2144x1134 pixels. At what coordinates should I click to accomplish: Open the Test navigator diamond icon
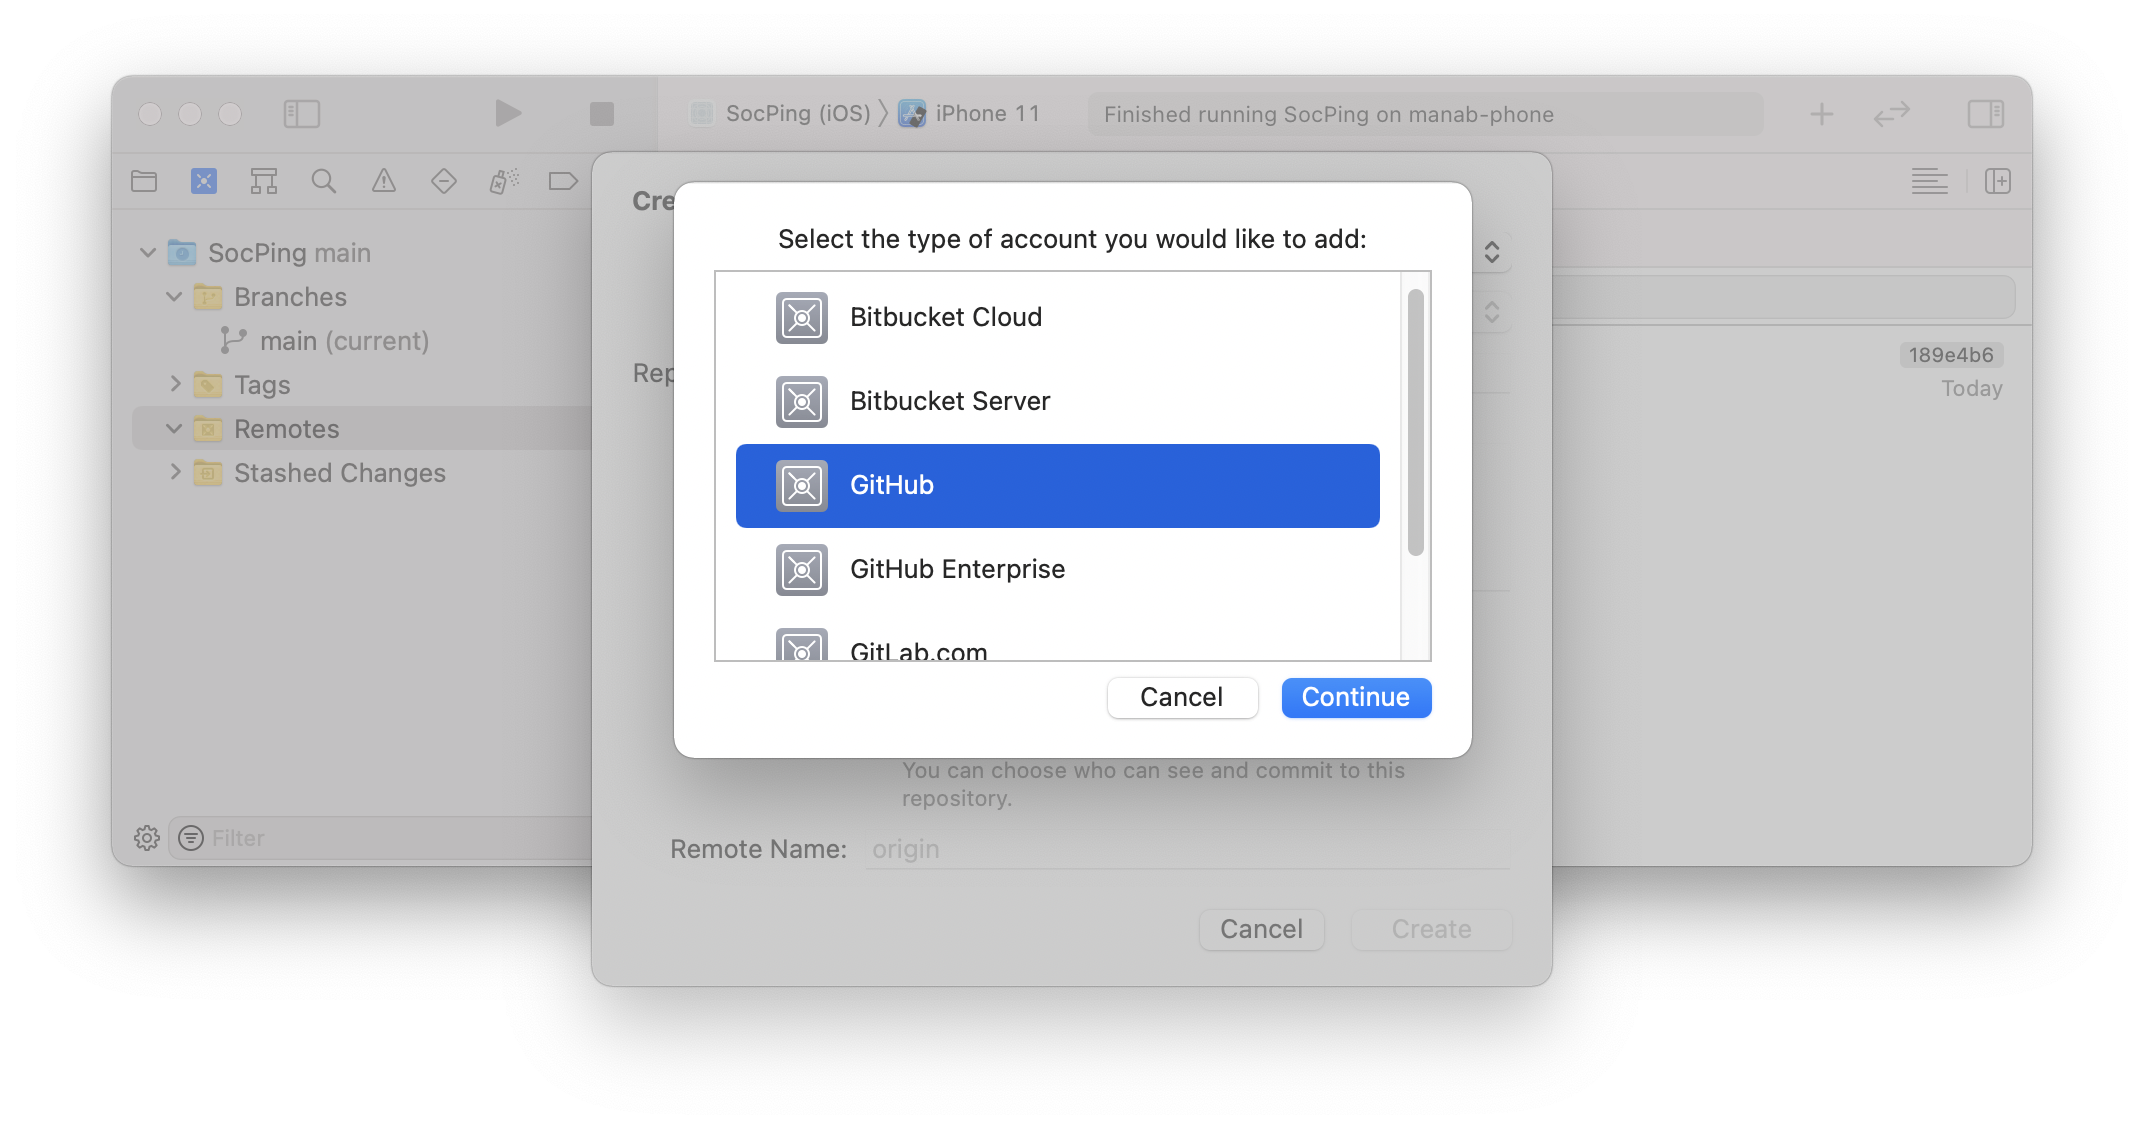click(x=444, y=181)
